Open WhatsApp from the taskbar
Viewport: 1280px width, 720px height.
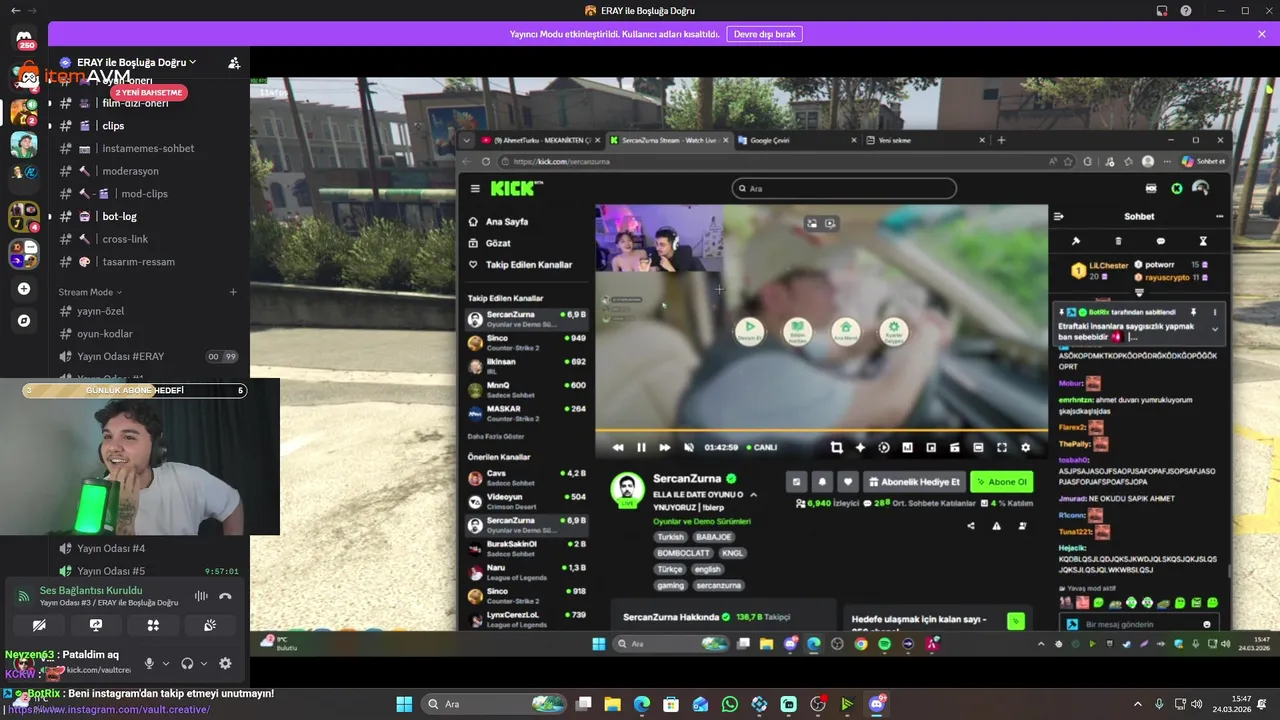pos(730,704)
